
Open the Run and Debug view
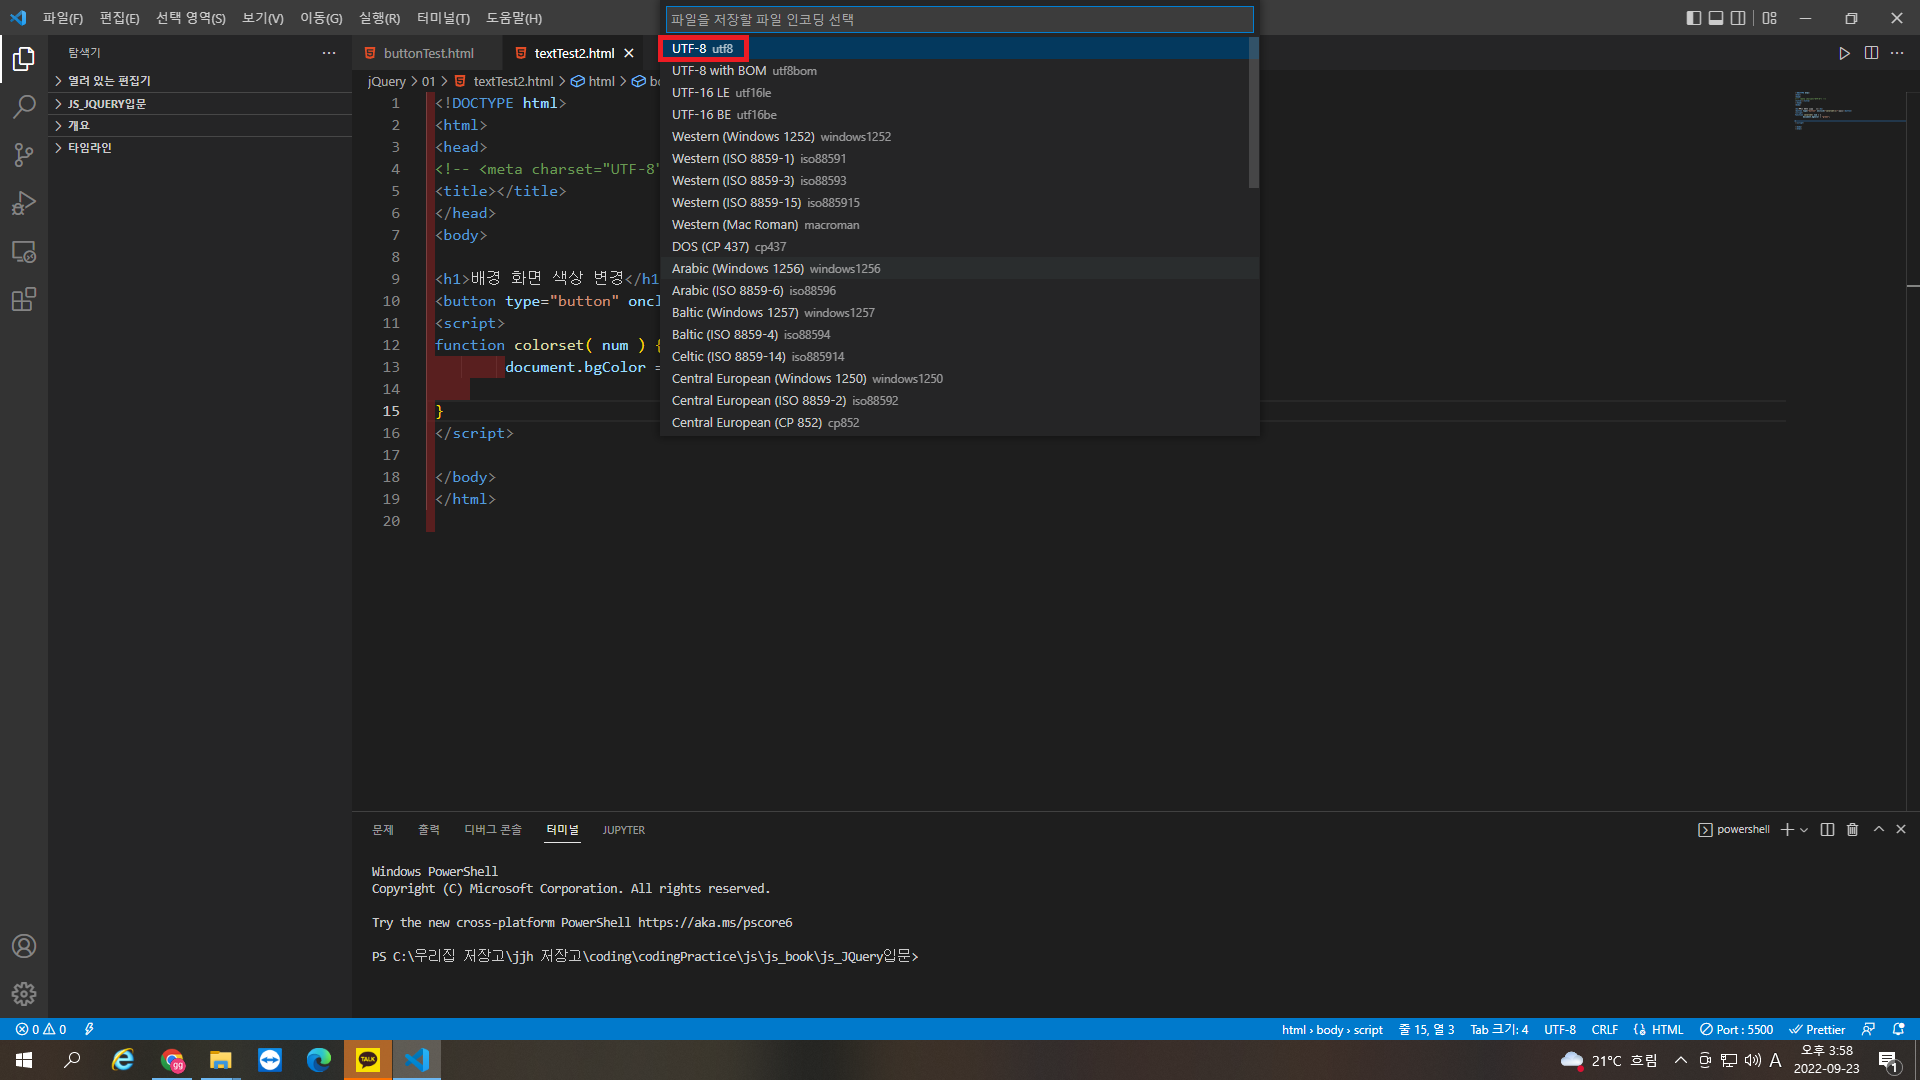pyautogui.click(x=24, y=202)
